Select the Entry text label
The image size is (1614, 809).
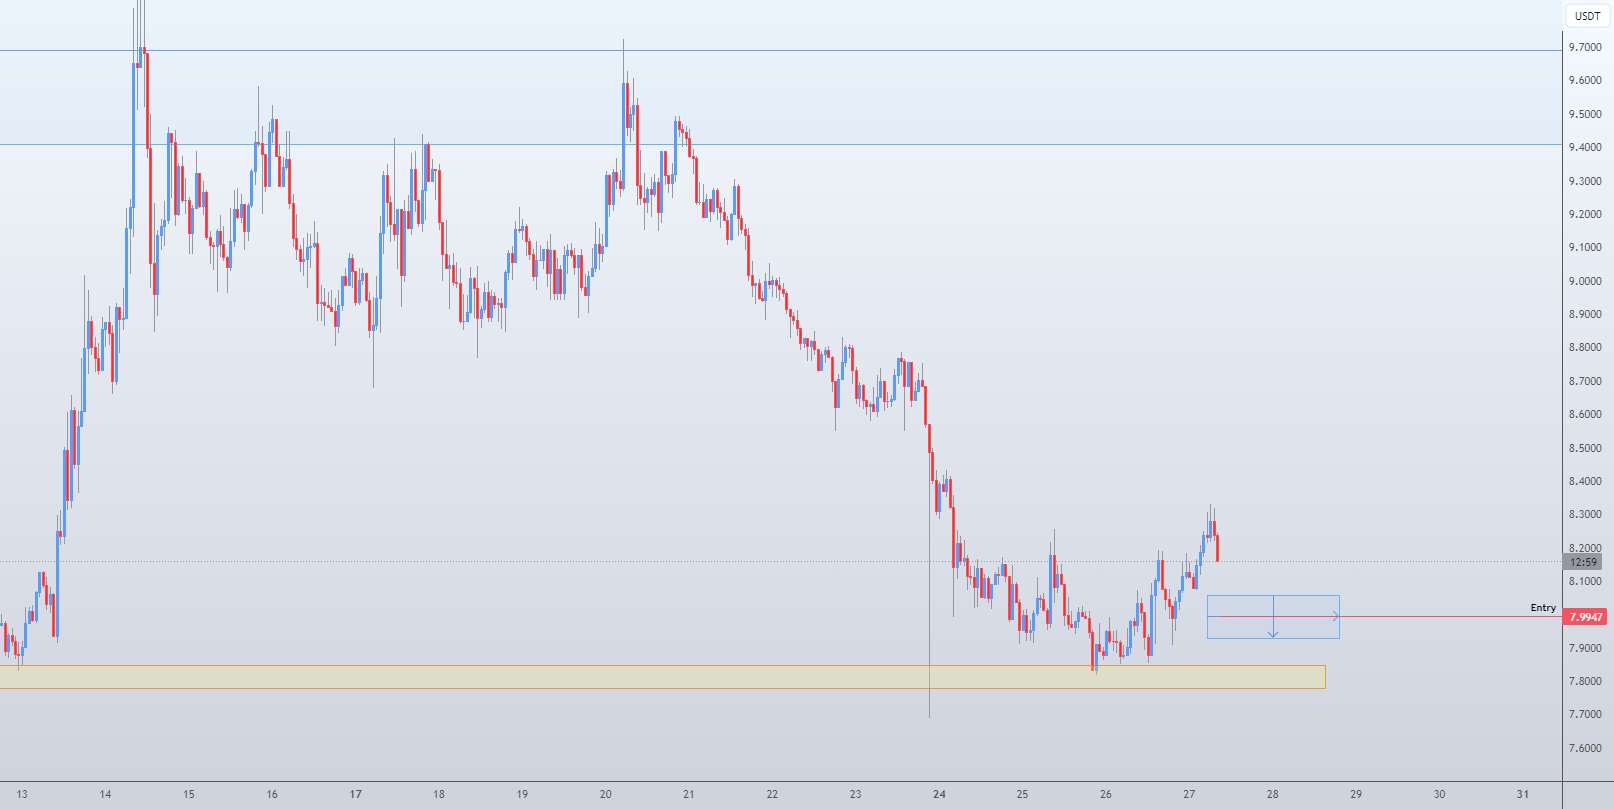(1543, 608)
